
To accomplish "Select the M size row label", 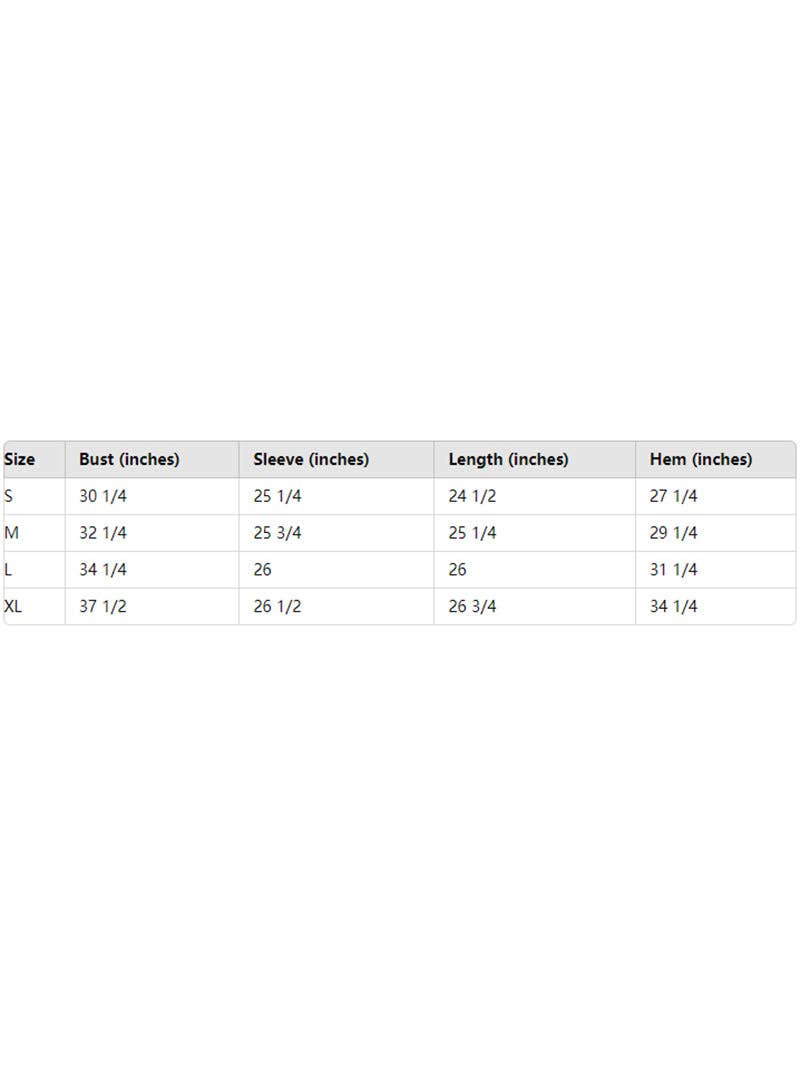I will click(x=12, y=533).
